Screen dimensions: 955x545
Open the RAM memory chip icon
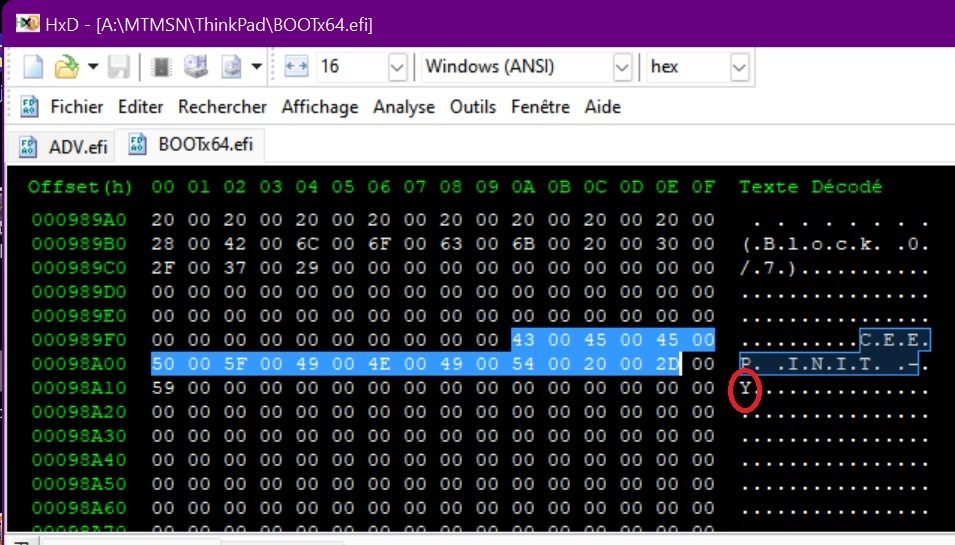161,66
